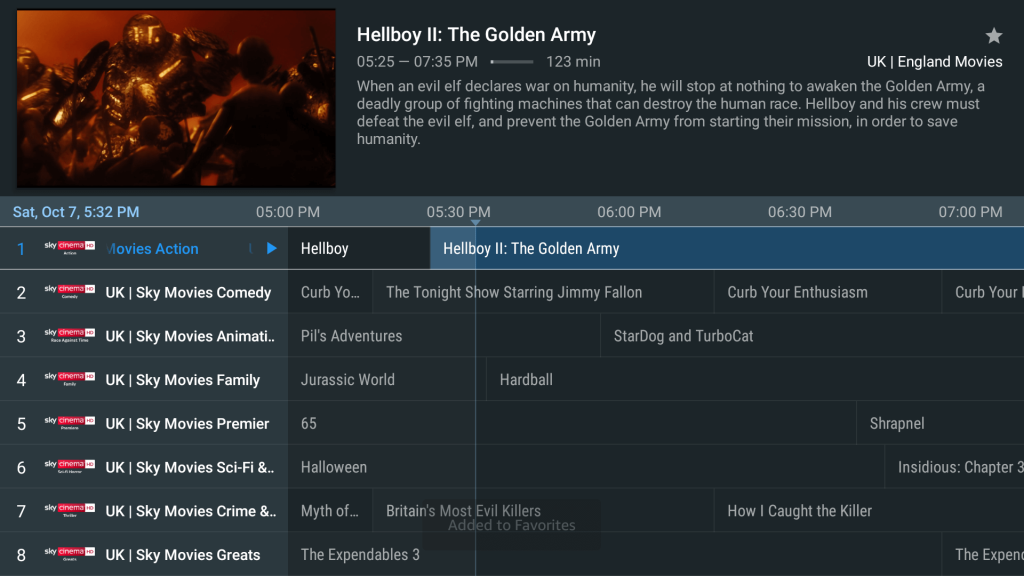1024x576 pixels.
Task: Open the Hellboy II preview thumbnail
Action: [176, 98]
